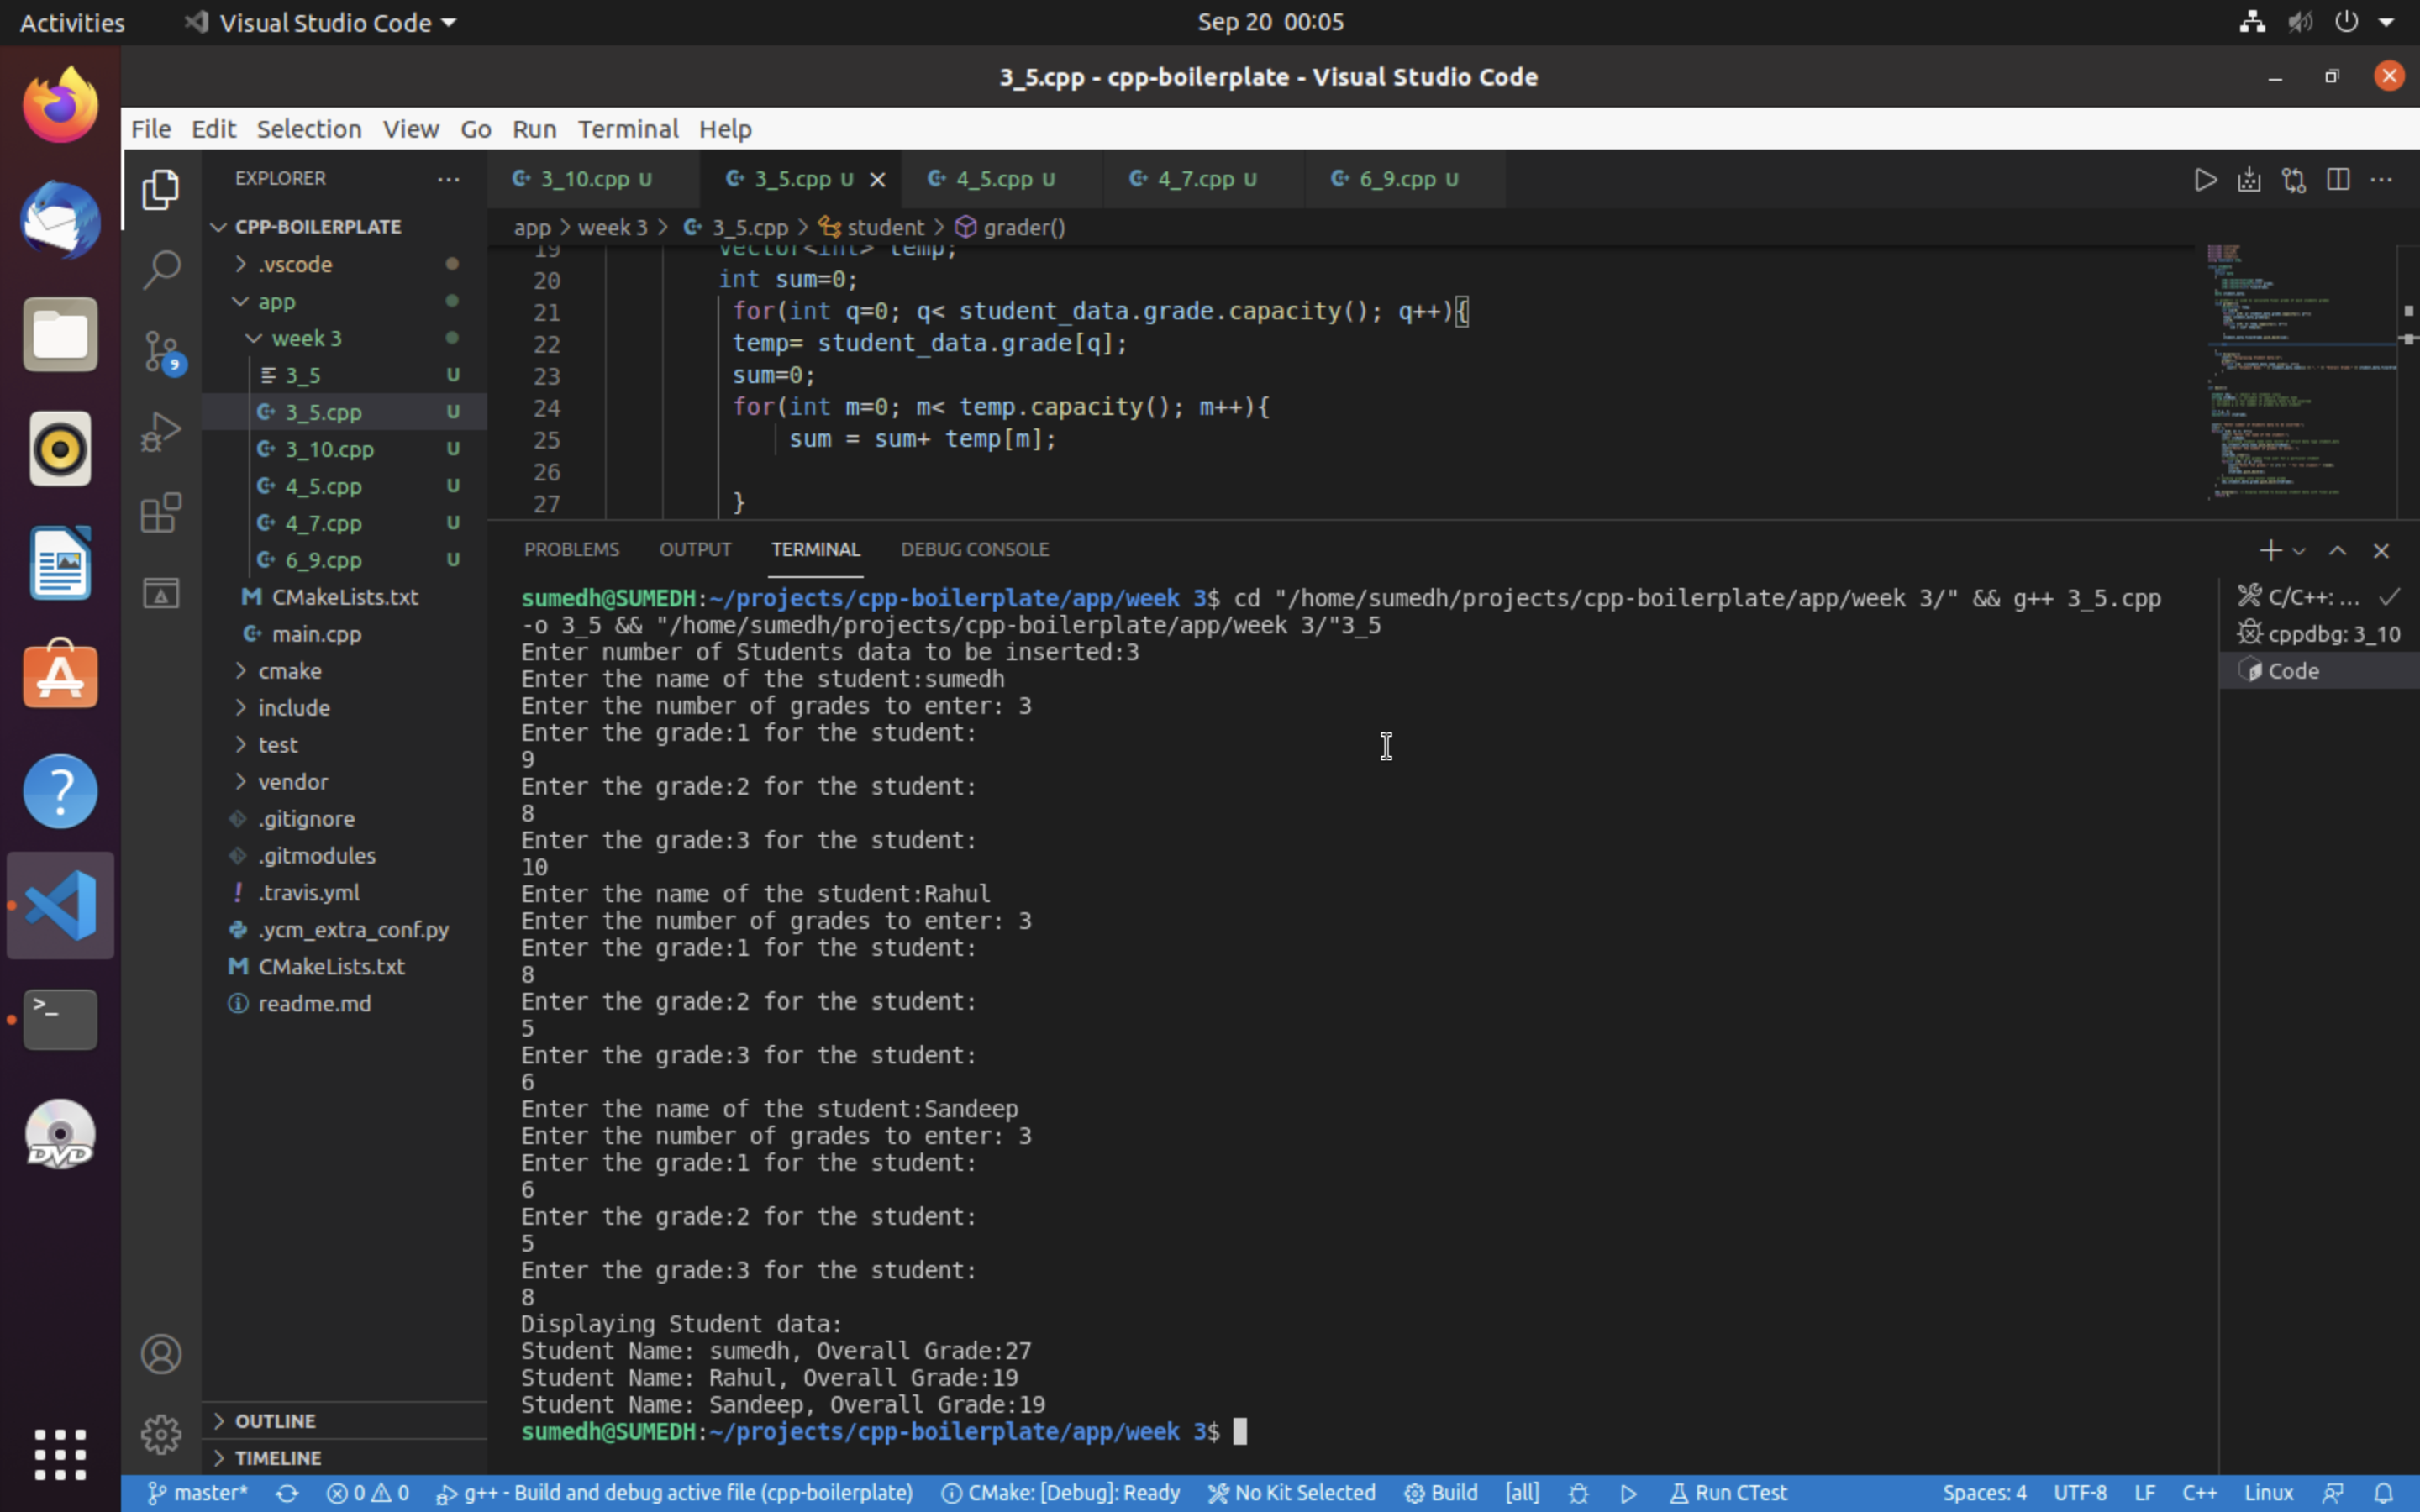The image size is (2420, 1512).
Task: Open the Terminal menu
Action: click(x=628, y=129)
